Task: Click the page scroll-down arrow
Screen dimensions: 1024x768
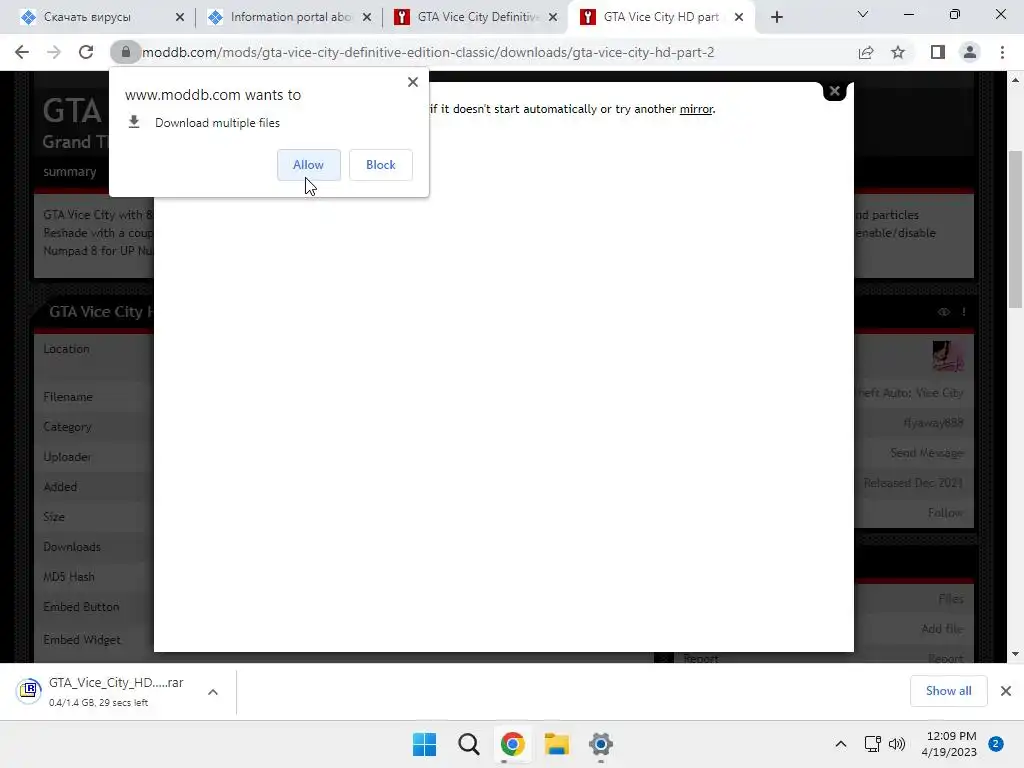Action: [1016, 654]
